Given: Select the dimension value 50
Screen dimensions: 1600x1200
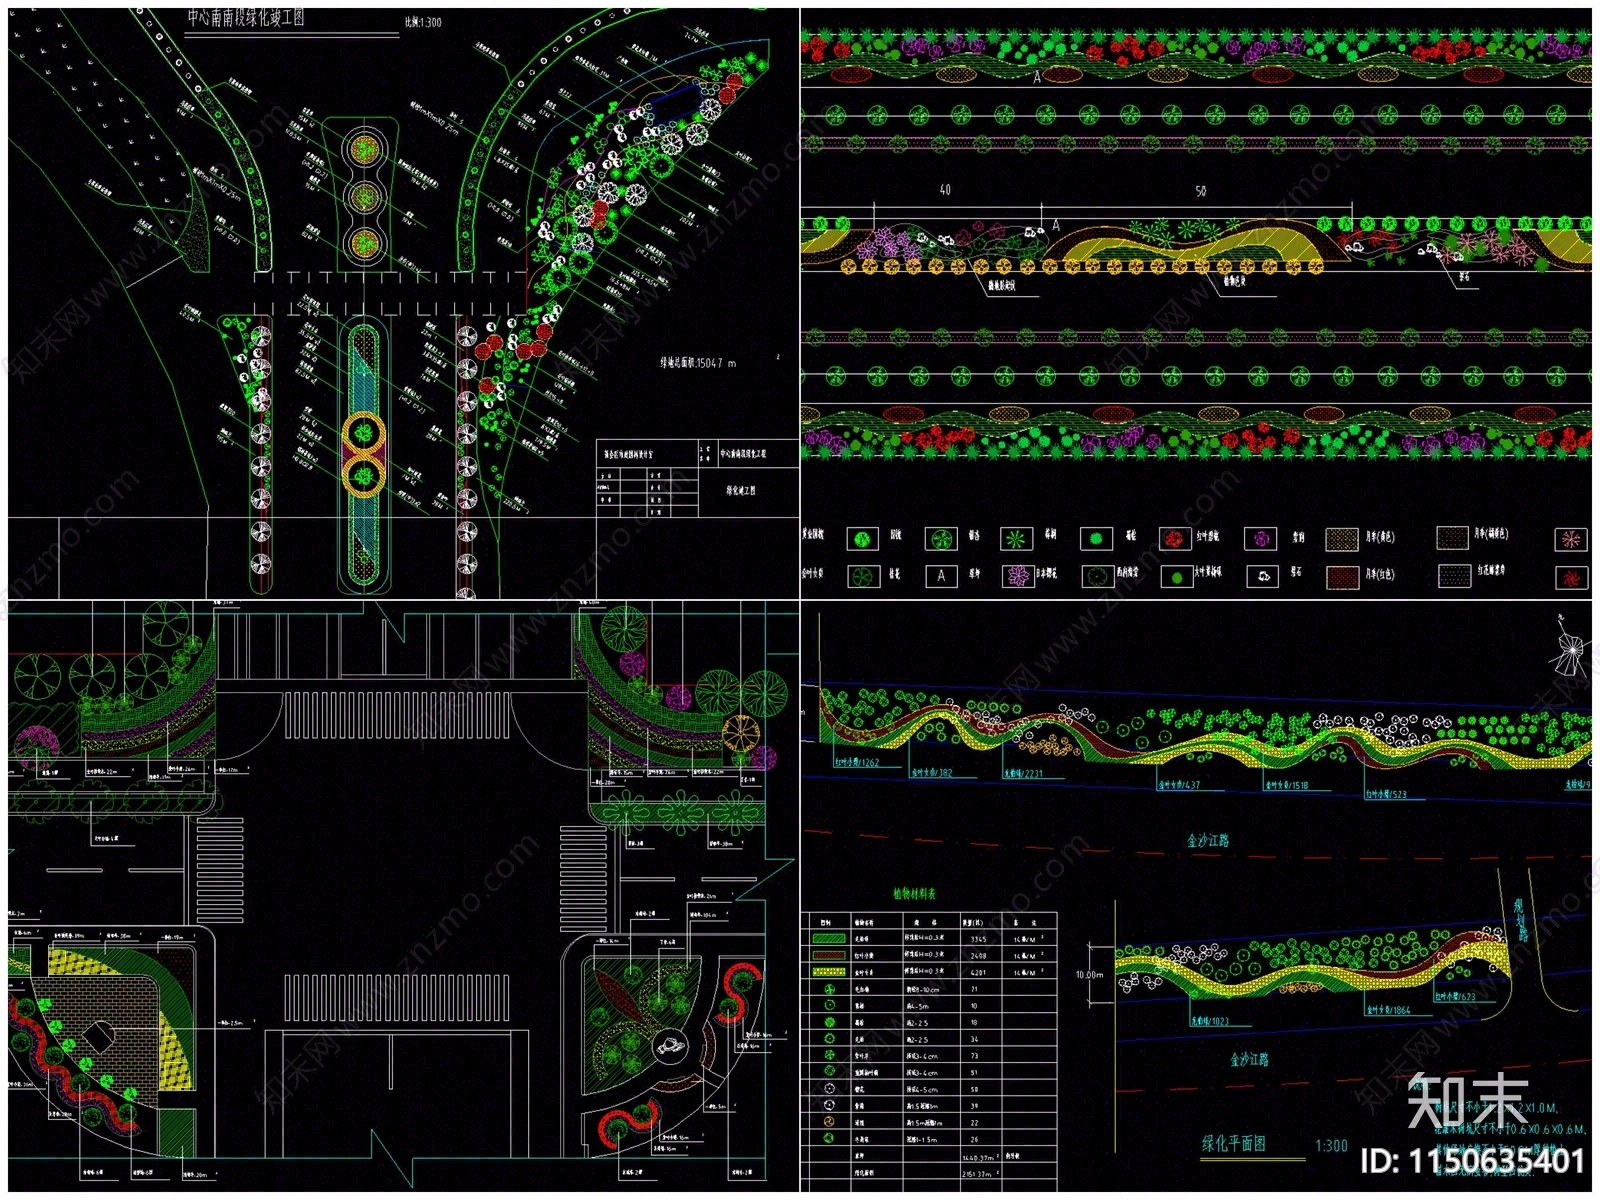Looking at the screenshot, I should coord(1201,191).
